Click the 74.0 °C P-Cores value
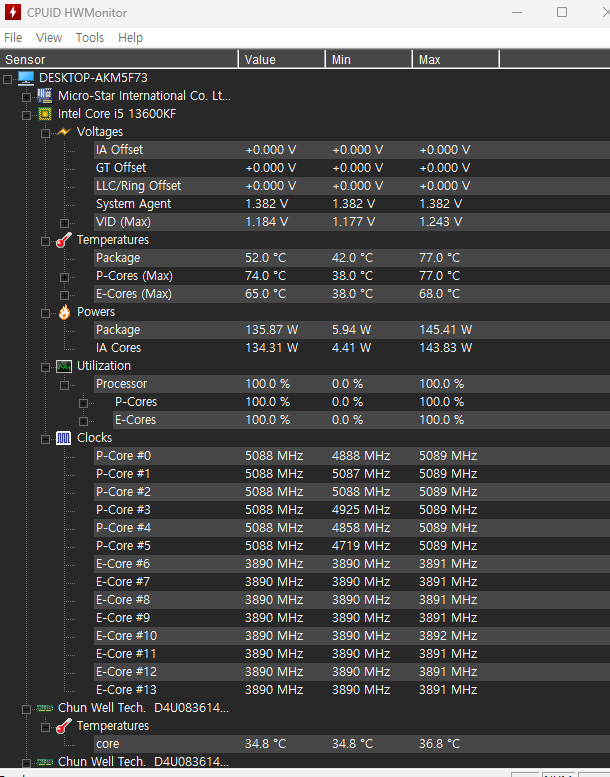The width and height of the screenshot is (610, 777). point(266,276)
